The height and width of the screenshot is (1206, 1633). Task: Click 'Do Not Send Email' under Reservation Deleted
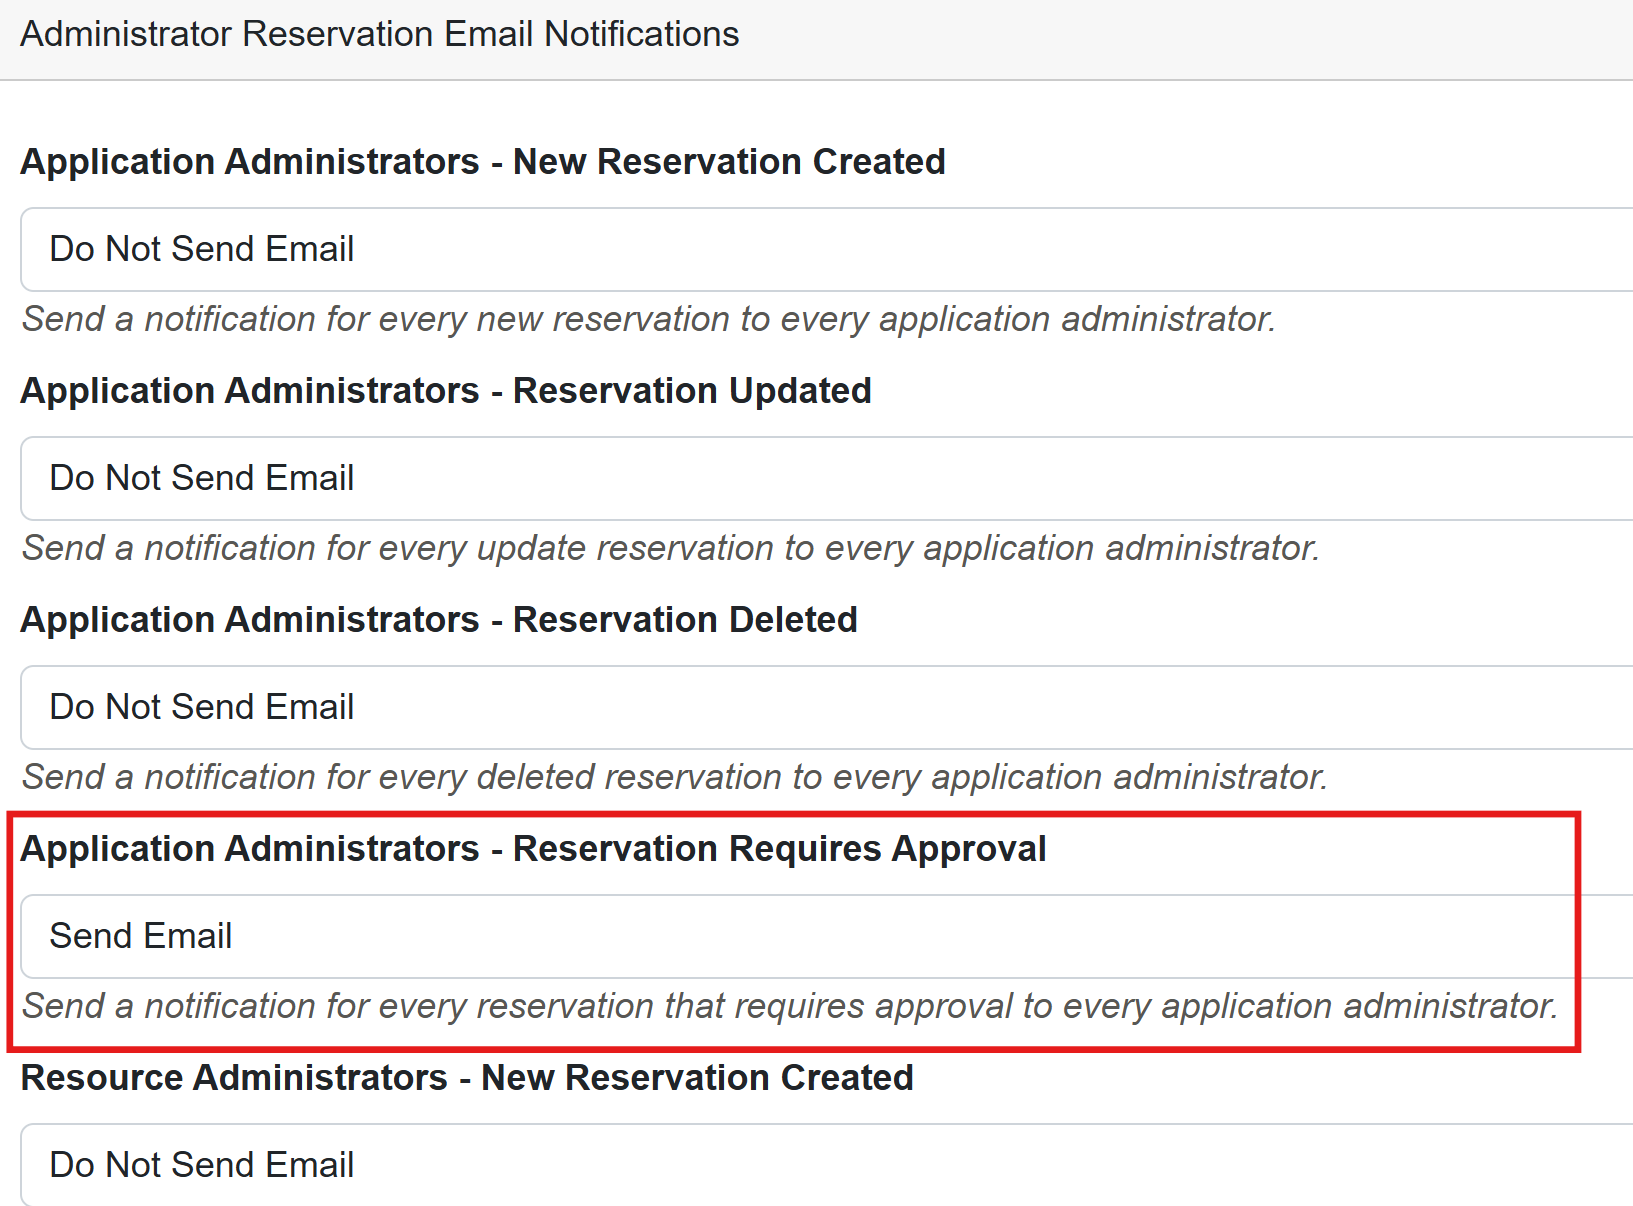[202, 707]
